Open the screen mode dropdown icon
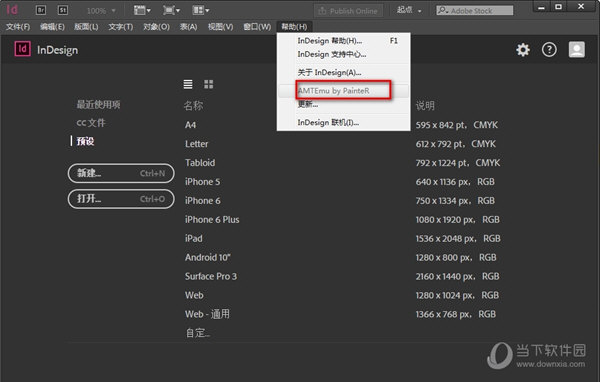 171,10
